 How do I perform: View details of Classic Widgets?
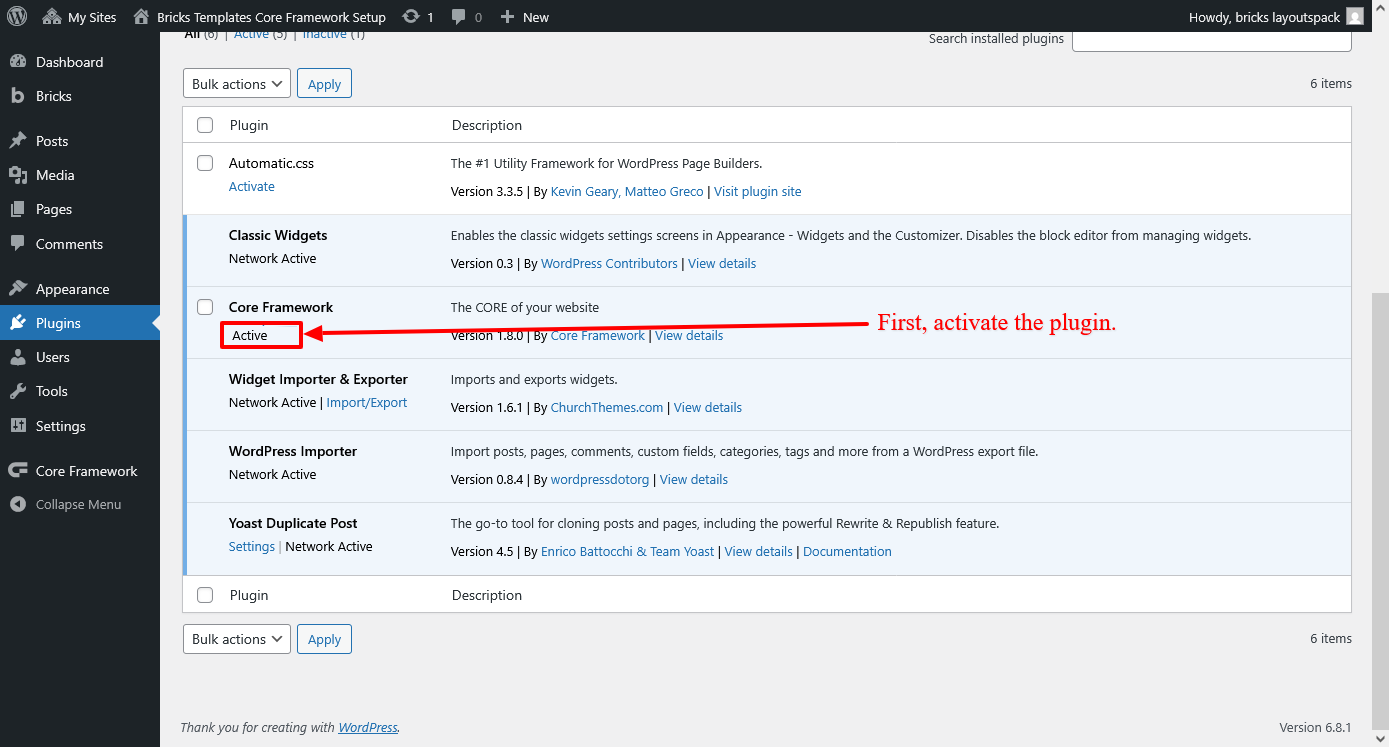point(722,264)
